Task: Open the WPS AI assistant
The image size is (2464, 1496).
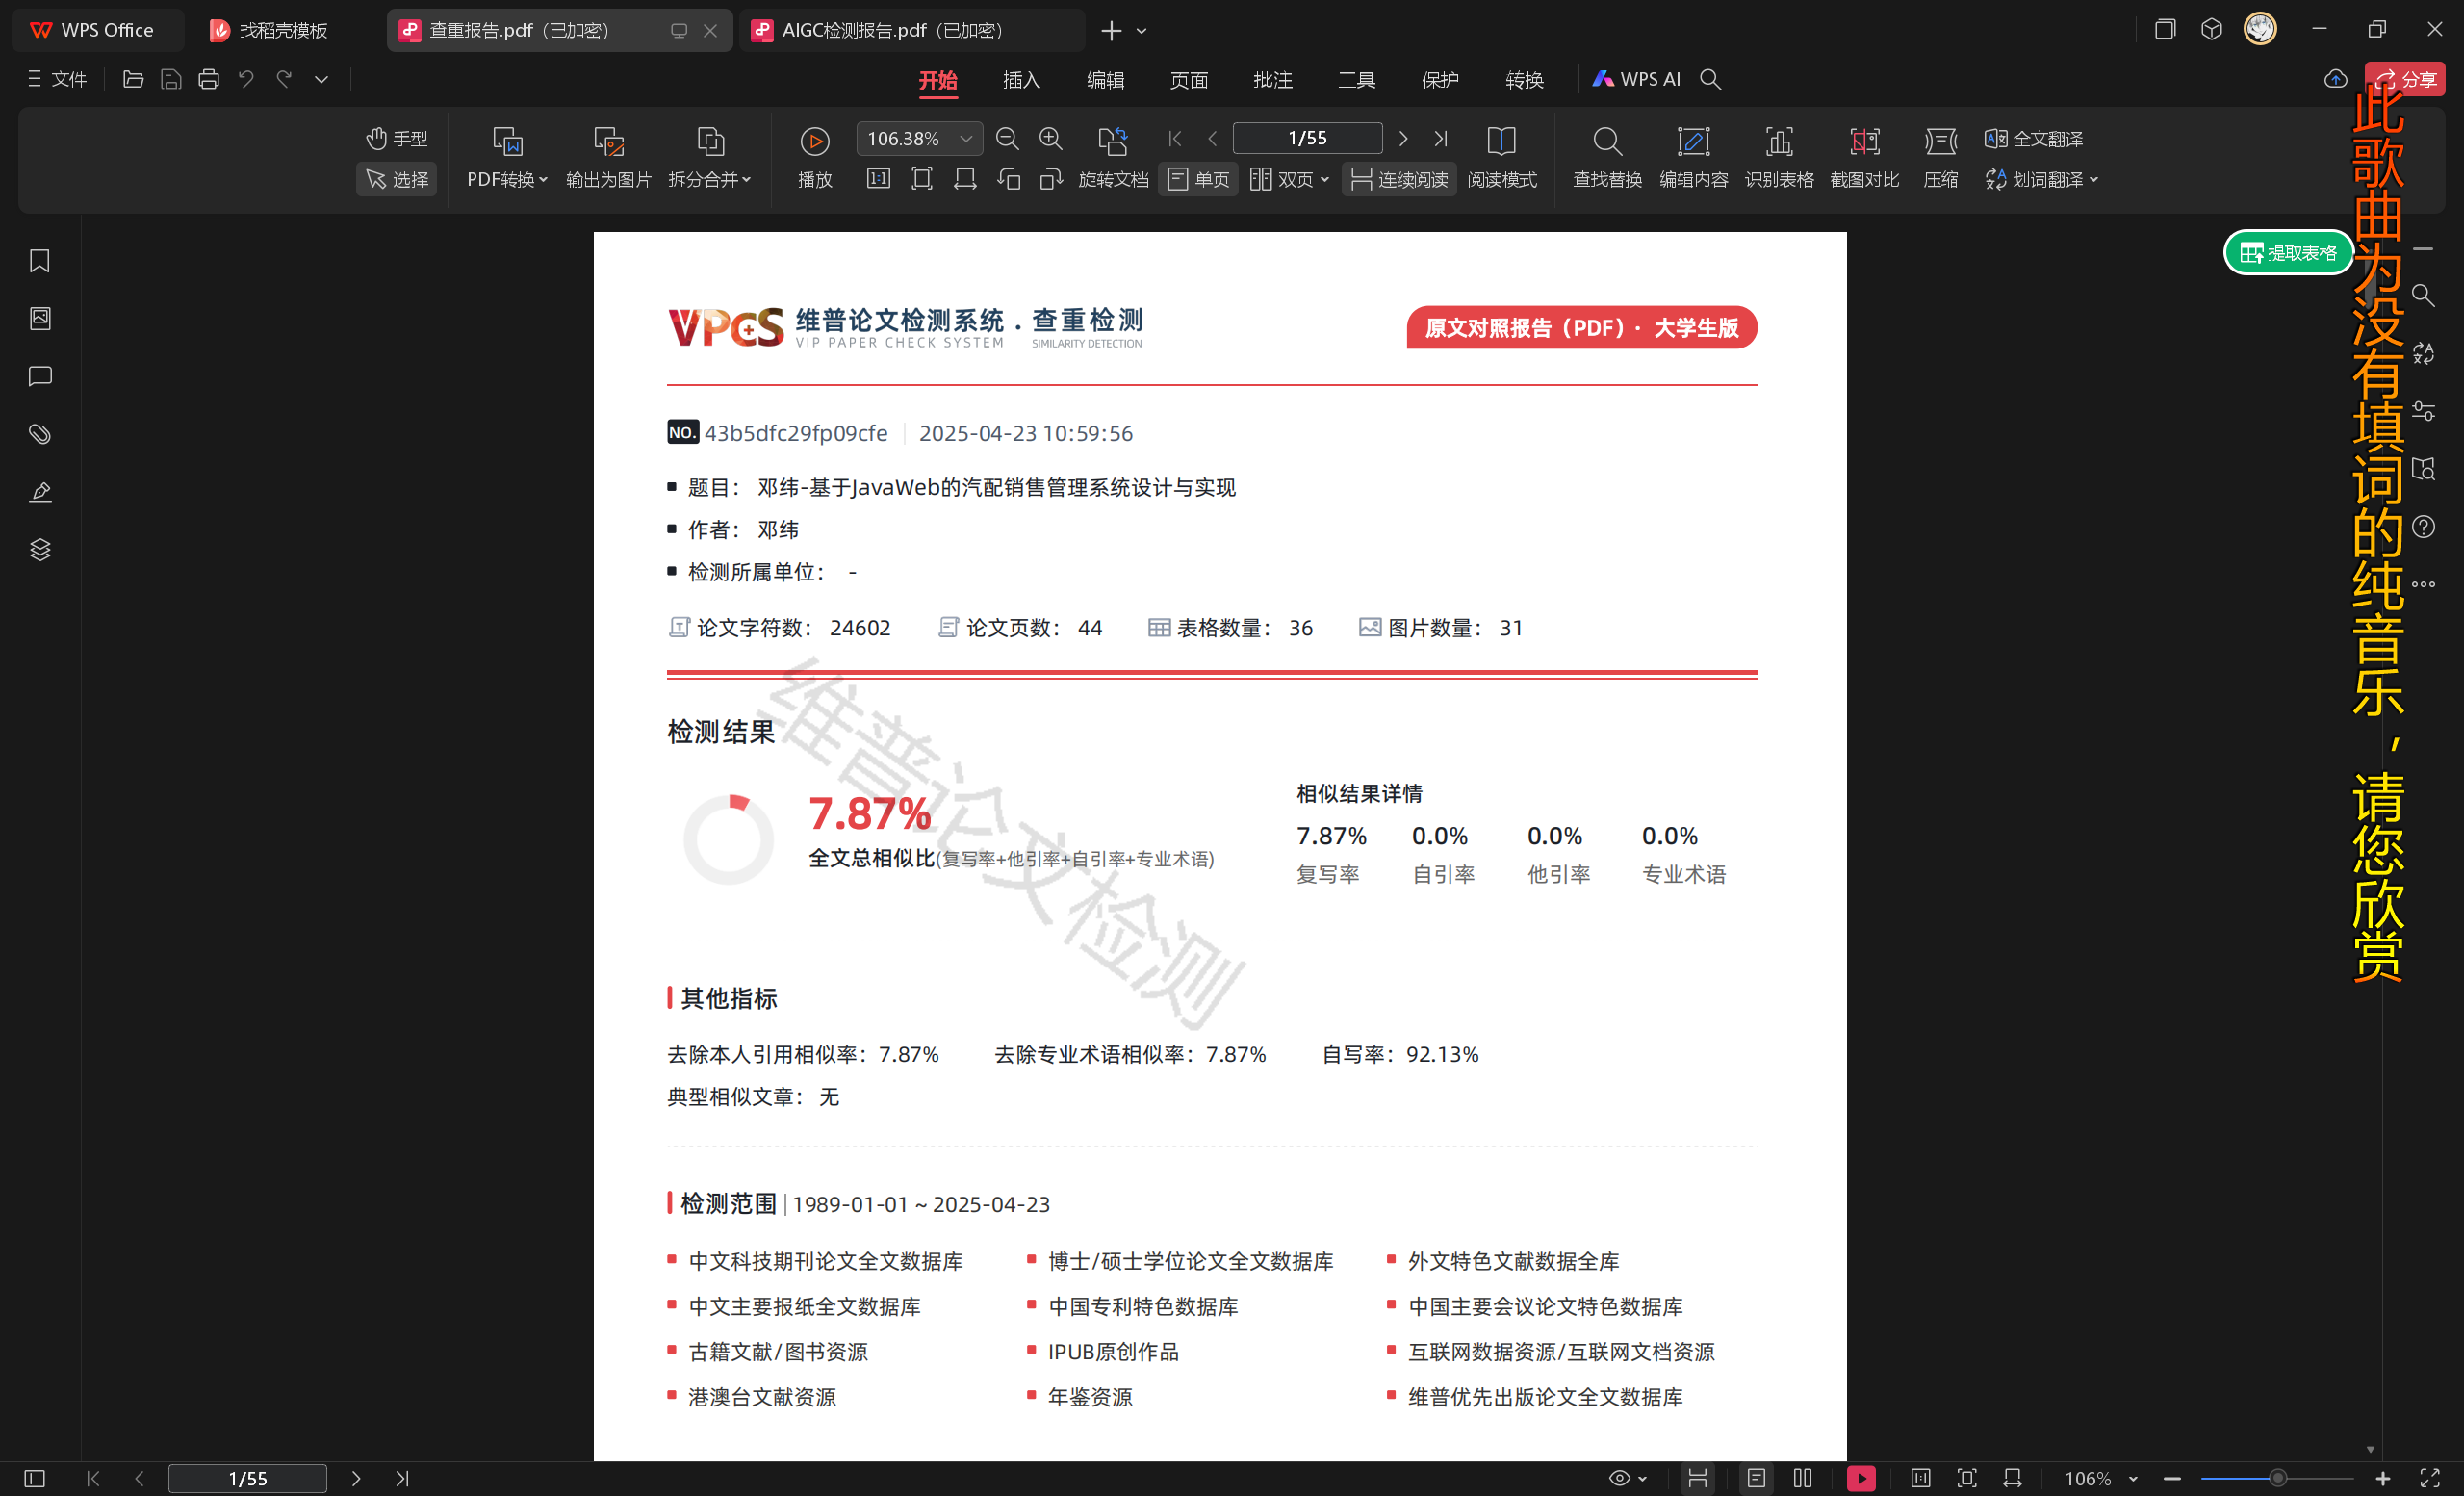Action: [x=1636, y=79]
